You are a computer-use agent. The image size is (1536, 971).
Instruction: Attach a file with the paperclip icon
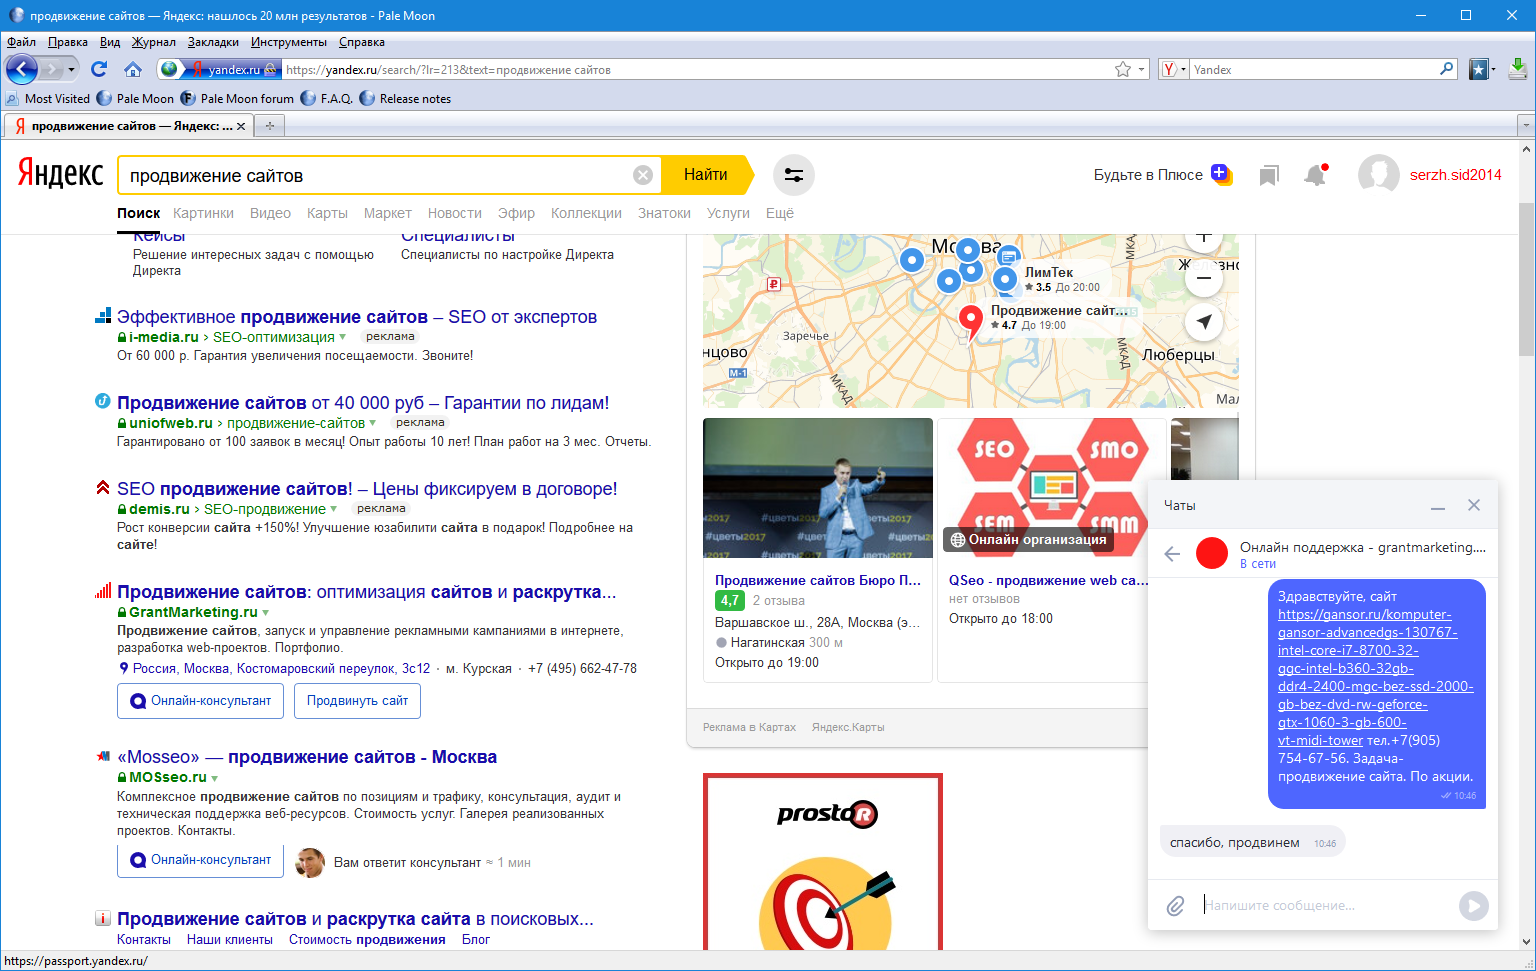(x=1176, y=905)
